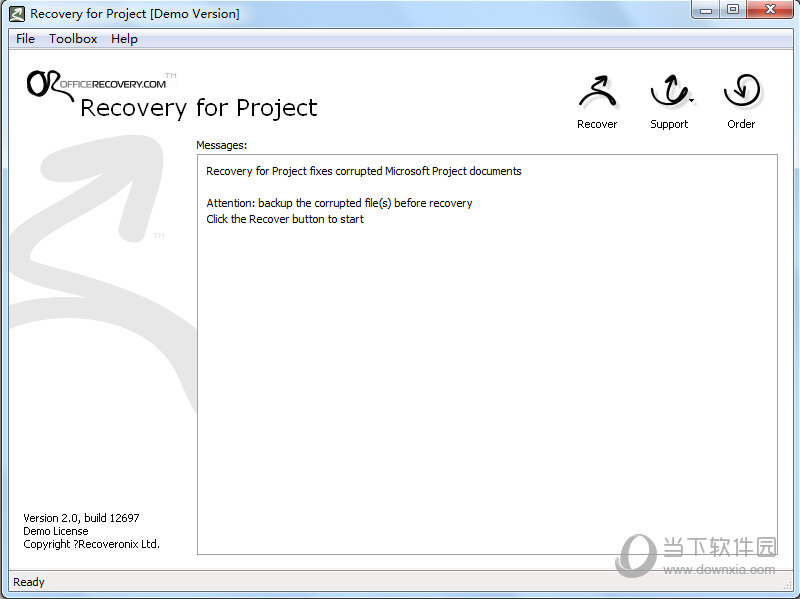This screenshot has height=599, width=800.
Task: Click the 'Demo License' text
Action: point(56,531)
